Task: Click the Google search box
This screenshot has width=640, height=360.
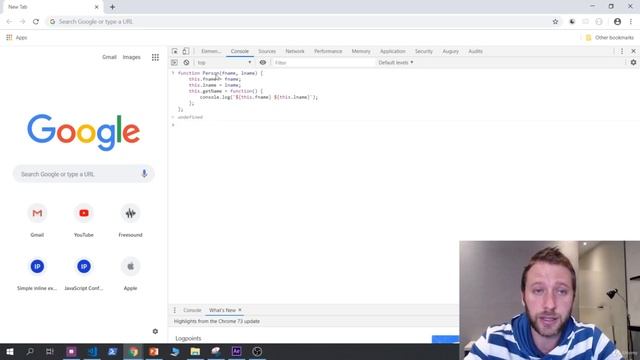Action: (84, 174)
